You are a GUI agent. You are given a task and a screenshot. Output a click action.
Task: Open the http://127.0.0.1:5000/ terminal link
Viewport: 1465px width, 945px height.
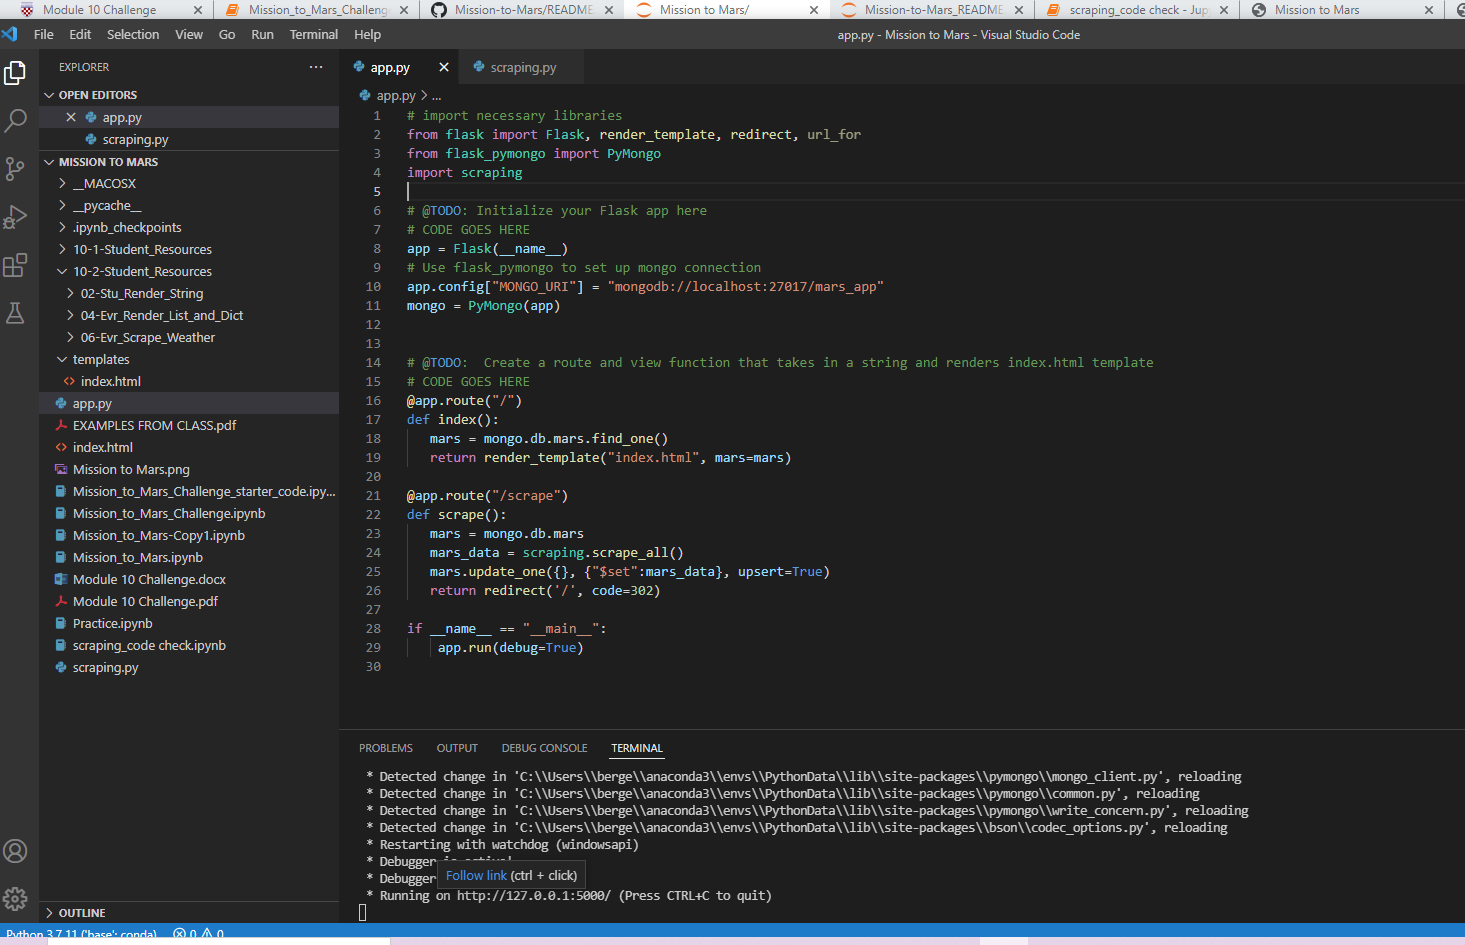pyautogui.click(x=533, y=896)
